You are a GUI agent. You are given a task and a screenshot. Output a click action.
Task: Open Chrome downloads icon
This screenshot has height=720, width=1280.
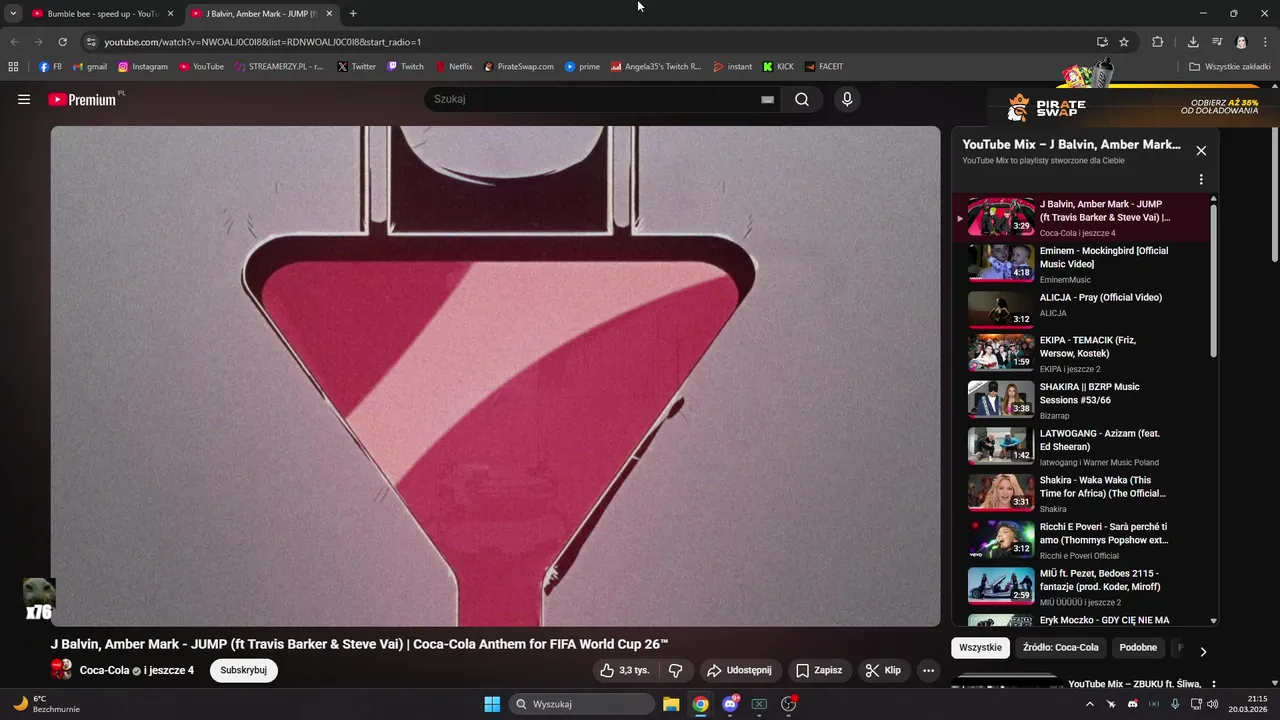[x=1193, y=42]
